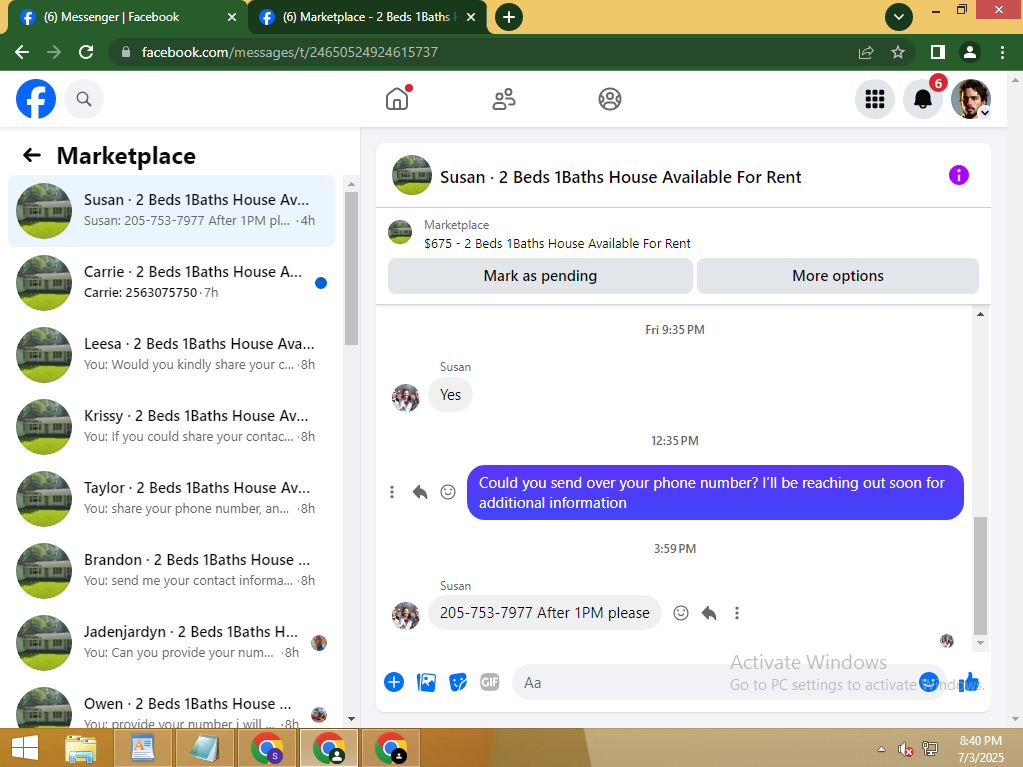Click the muted volume tray icon
This screenshot has width=1023, height=767.
point(906,749)
